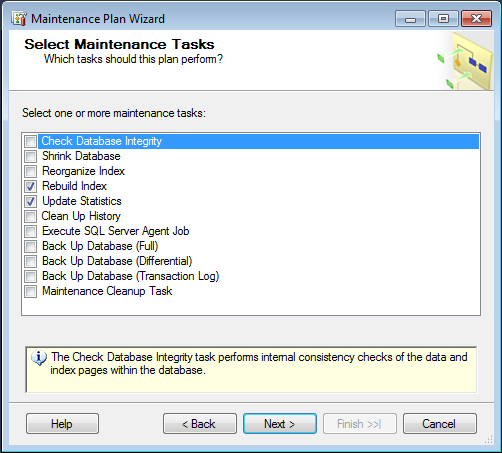Screen dimensions: 502x453
Task: Close the wizard with the red X
Action: pos(476,19)
